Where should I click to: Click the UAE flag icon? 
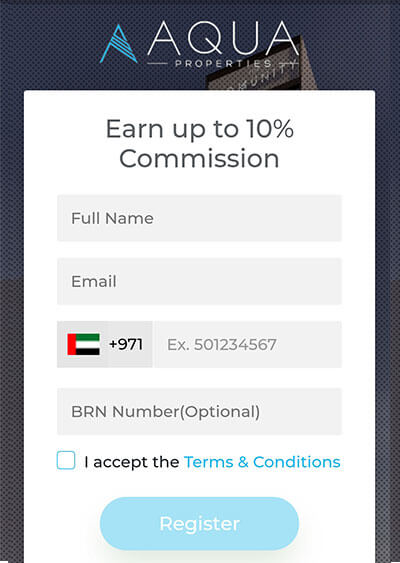(x=83, y=344)
